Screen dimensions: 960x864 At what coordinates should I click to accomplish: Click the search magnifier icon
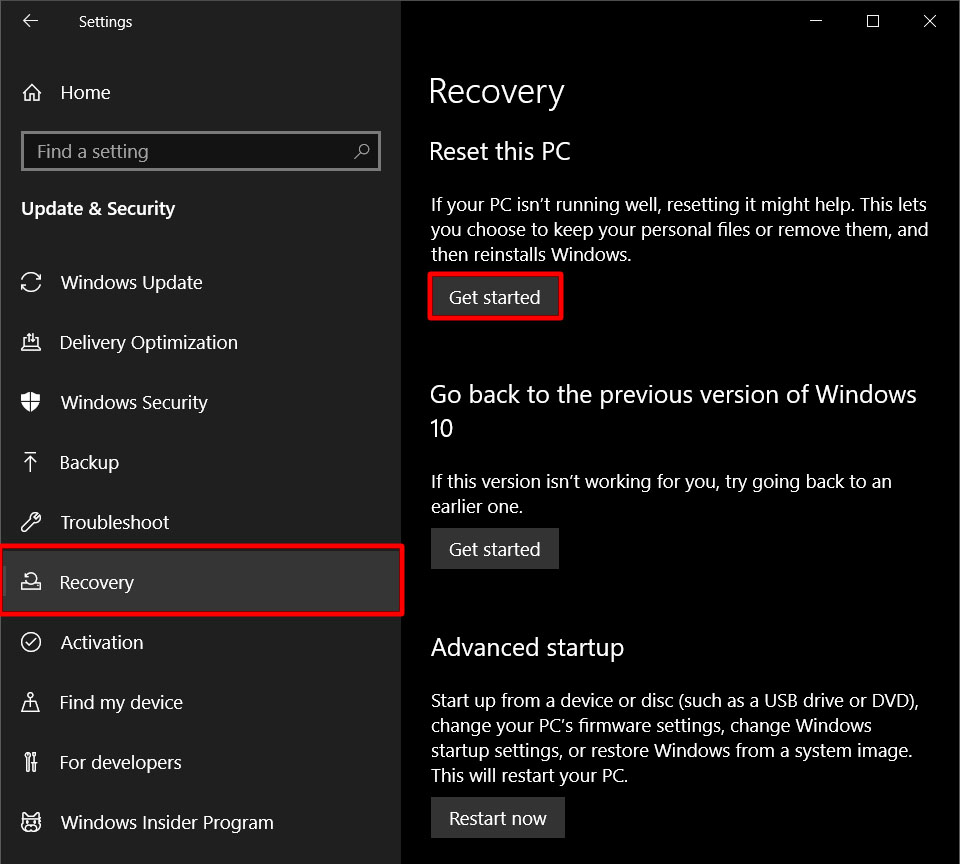pos(361,152)
